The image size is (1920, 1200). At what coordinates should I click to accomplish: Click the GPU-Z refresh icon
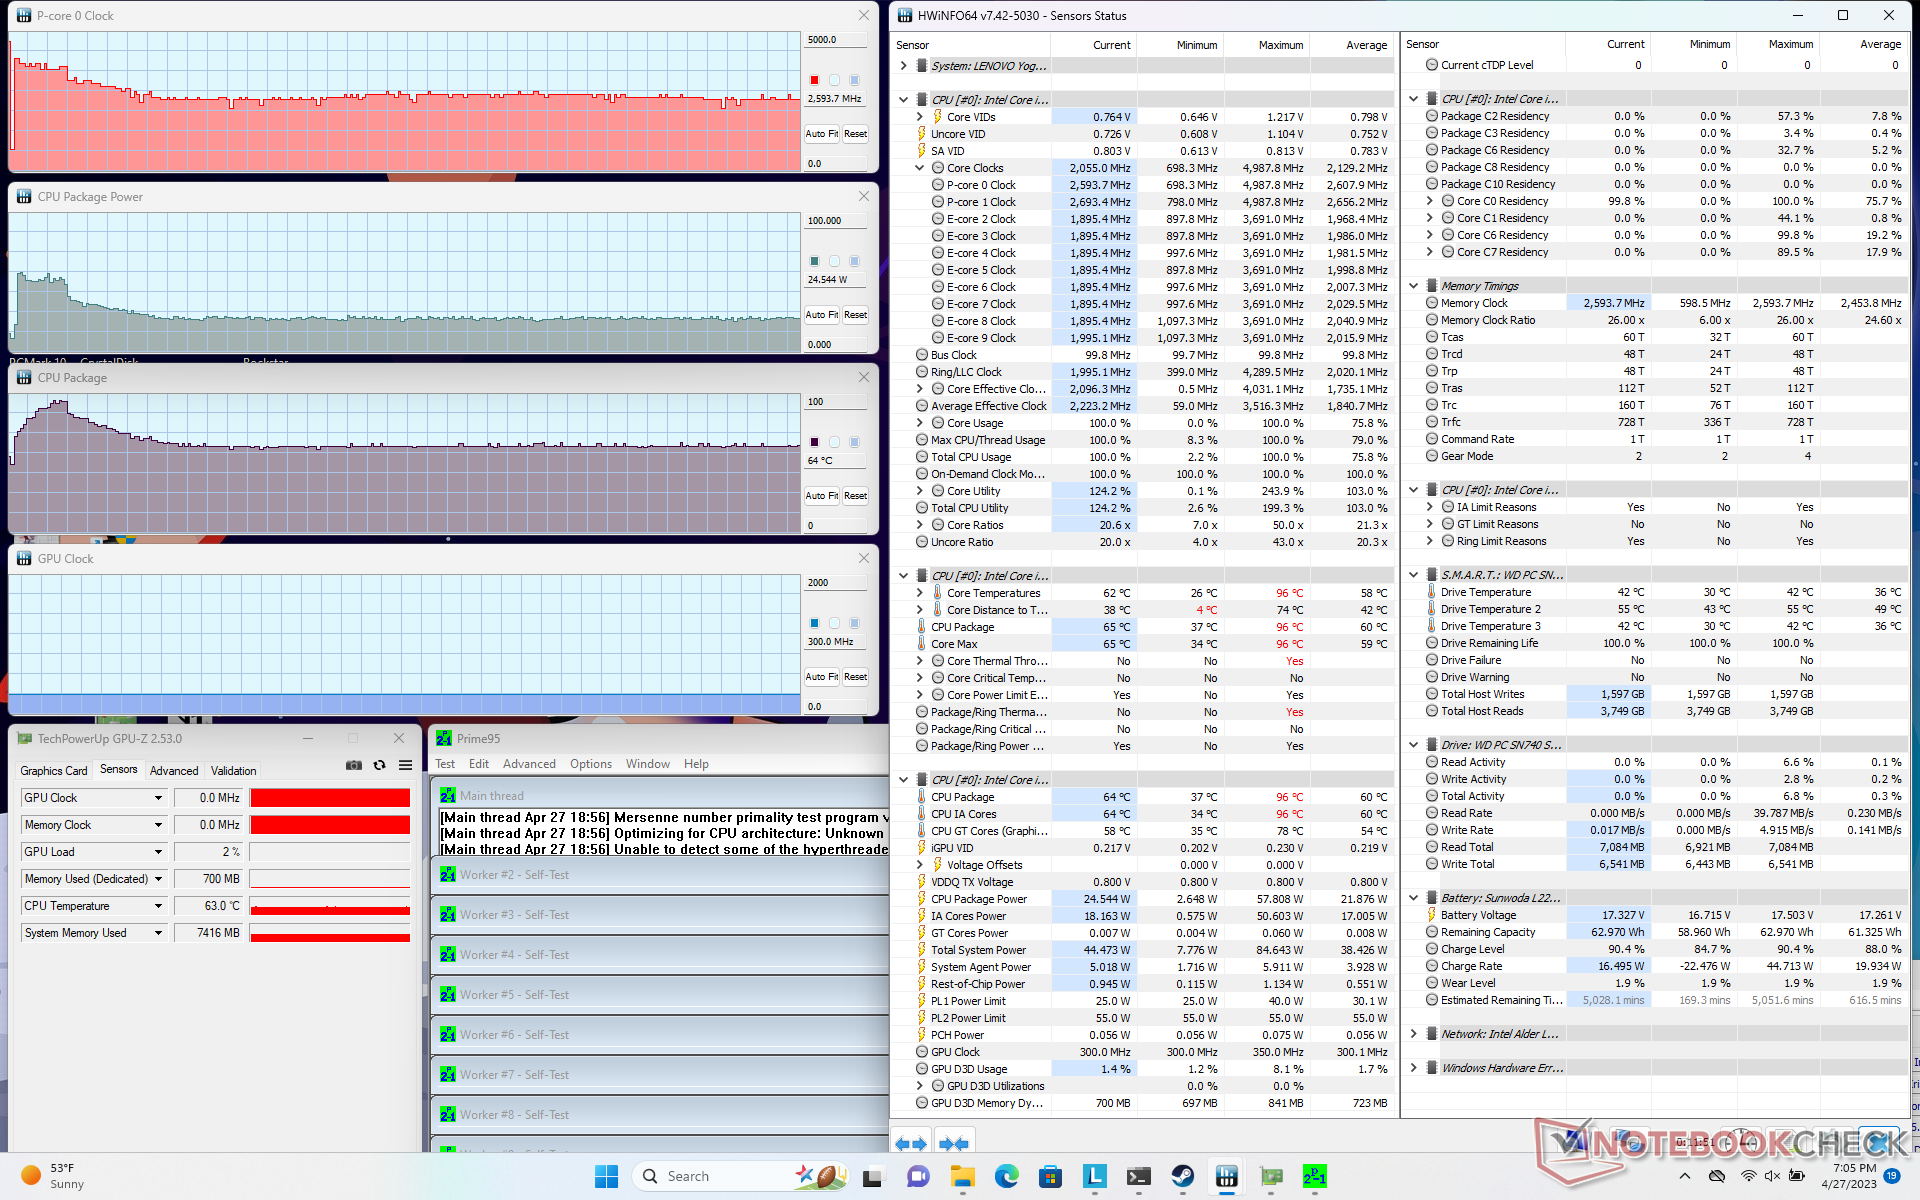379,765
